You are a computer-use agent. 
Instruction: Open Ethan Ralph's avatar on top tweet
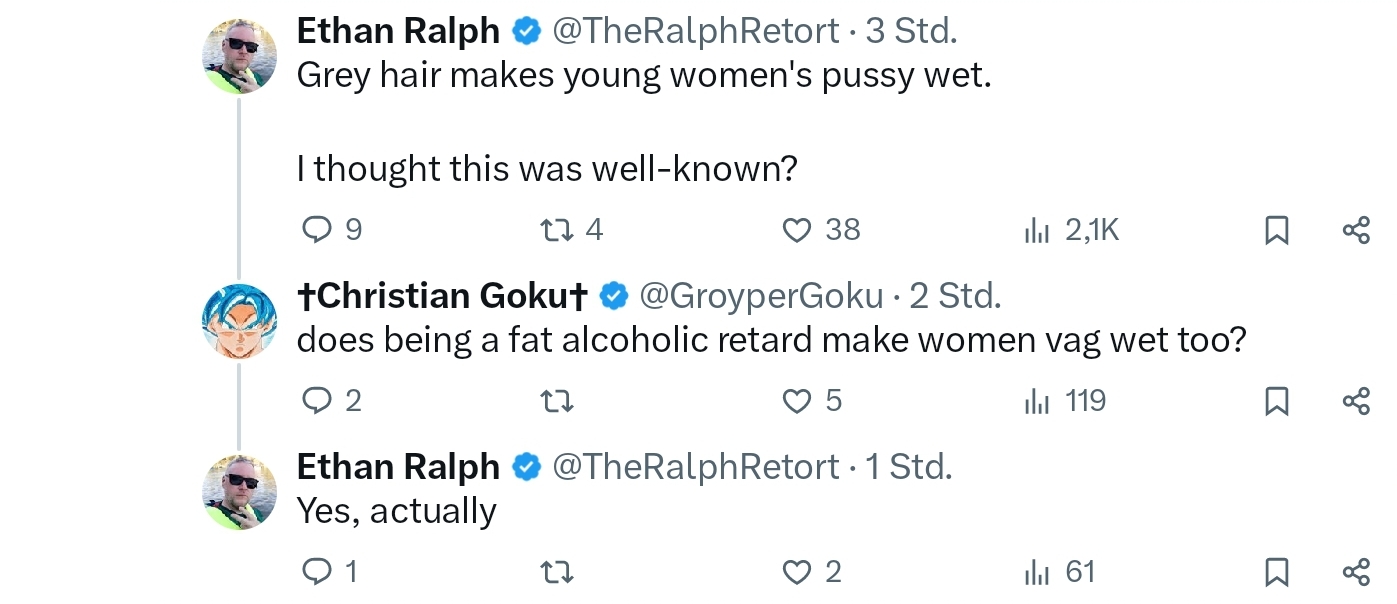pyautogui.click(x=240, y=56)
